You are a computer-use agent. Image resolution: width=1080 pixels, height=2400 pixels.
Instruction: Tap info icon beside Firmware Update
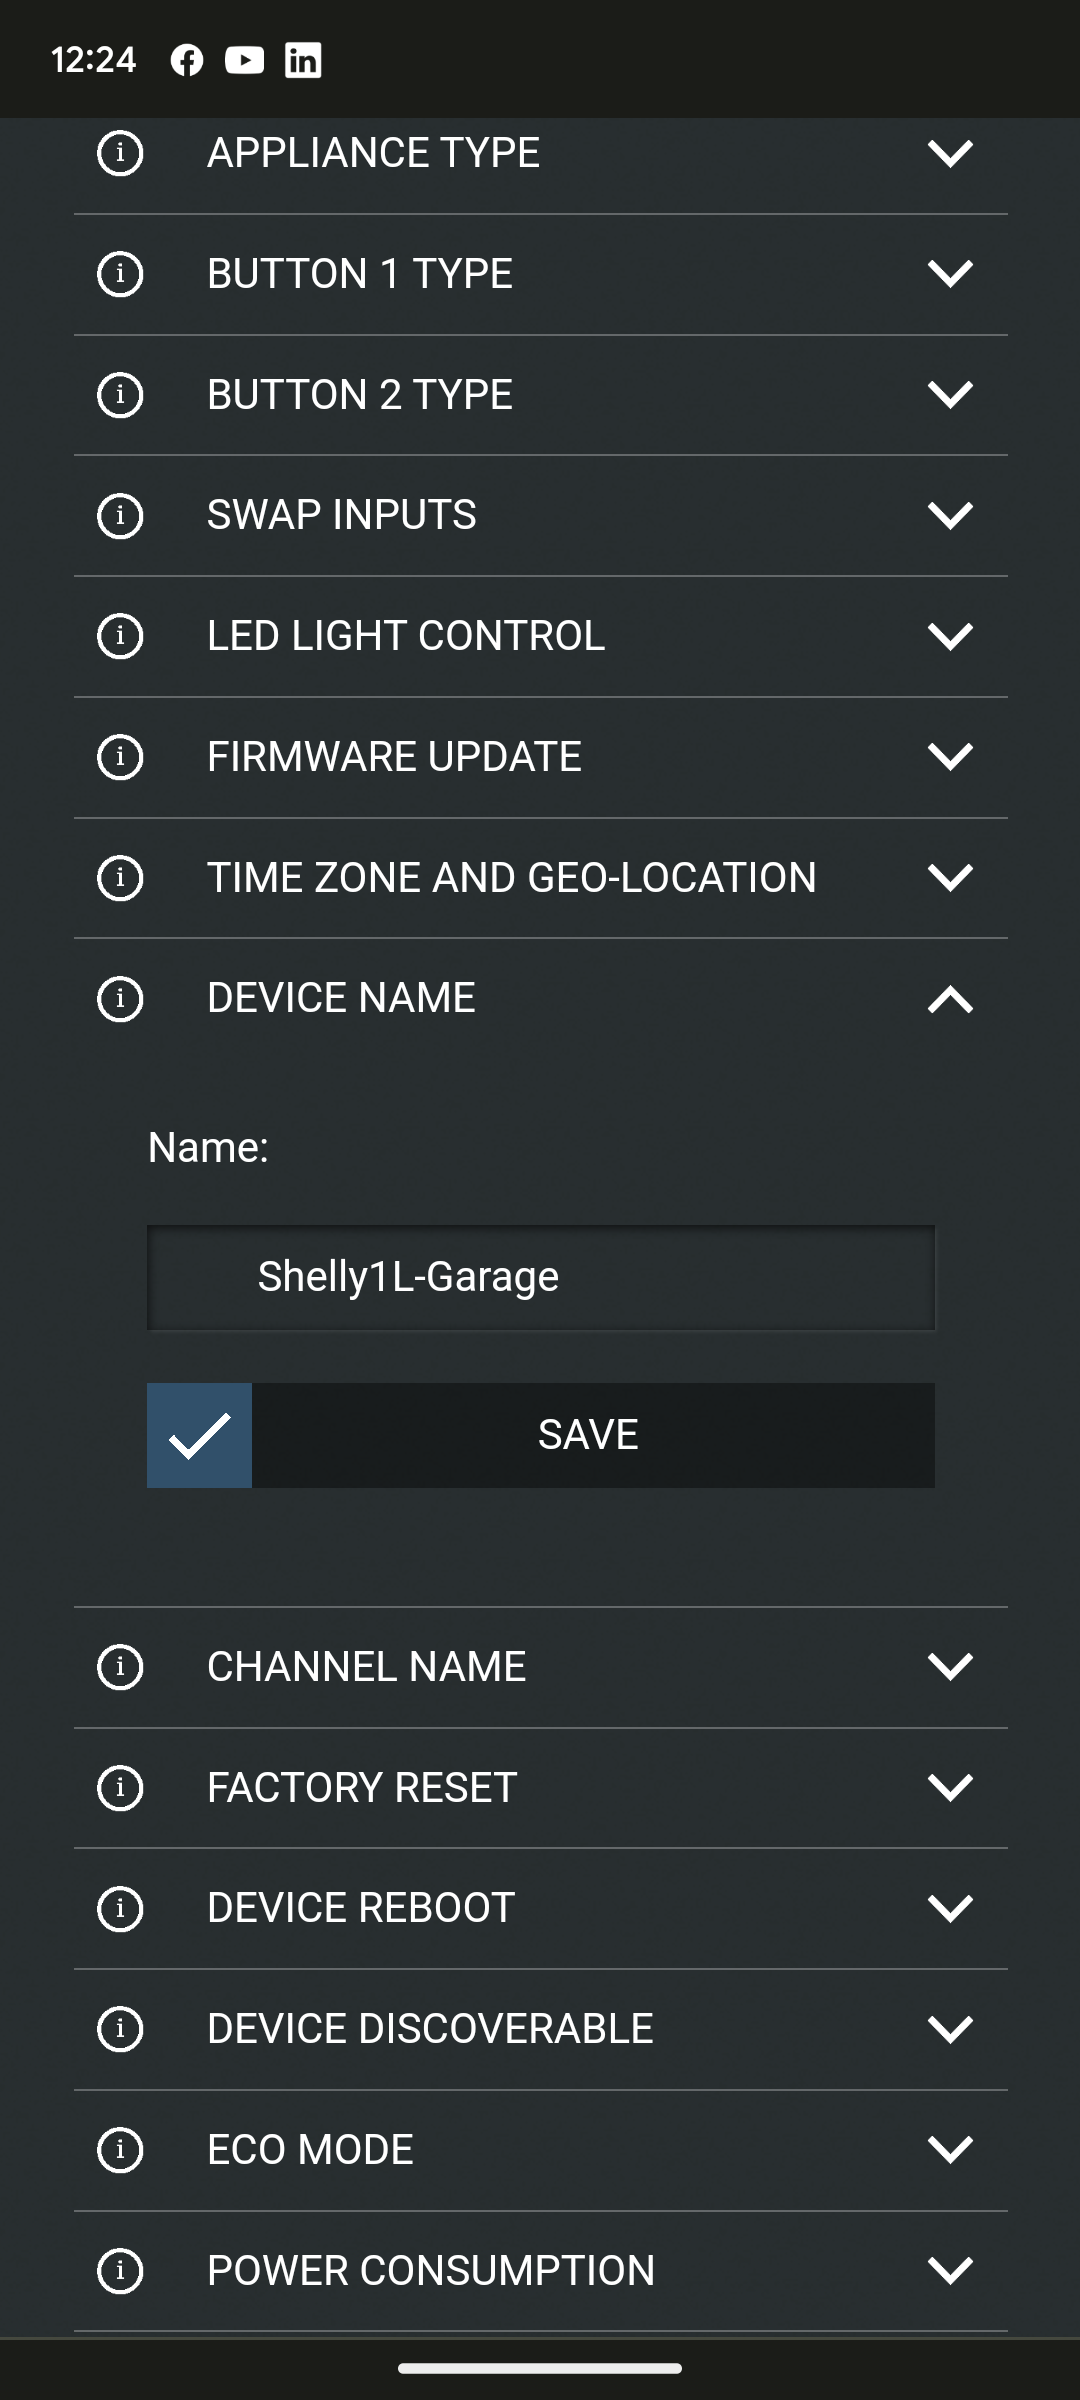coord(120,757)
